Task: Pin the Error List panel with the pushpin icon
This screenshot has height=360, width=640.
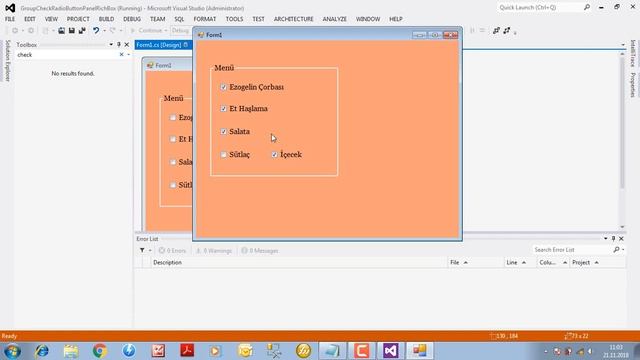Action: tap(613, 238)
